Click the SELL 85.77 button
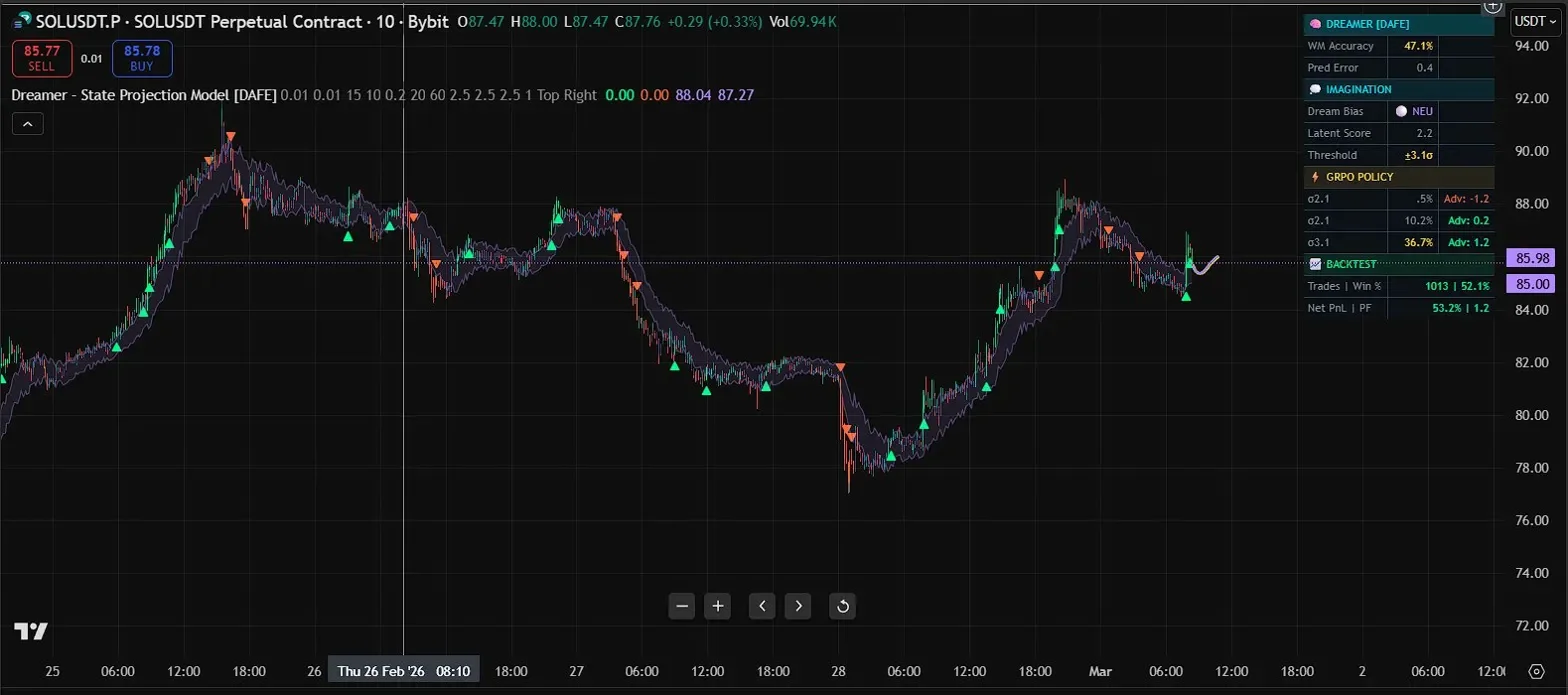Viewport: 1568px width, 695px height. pyautogui.click(x=42, y=58)
